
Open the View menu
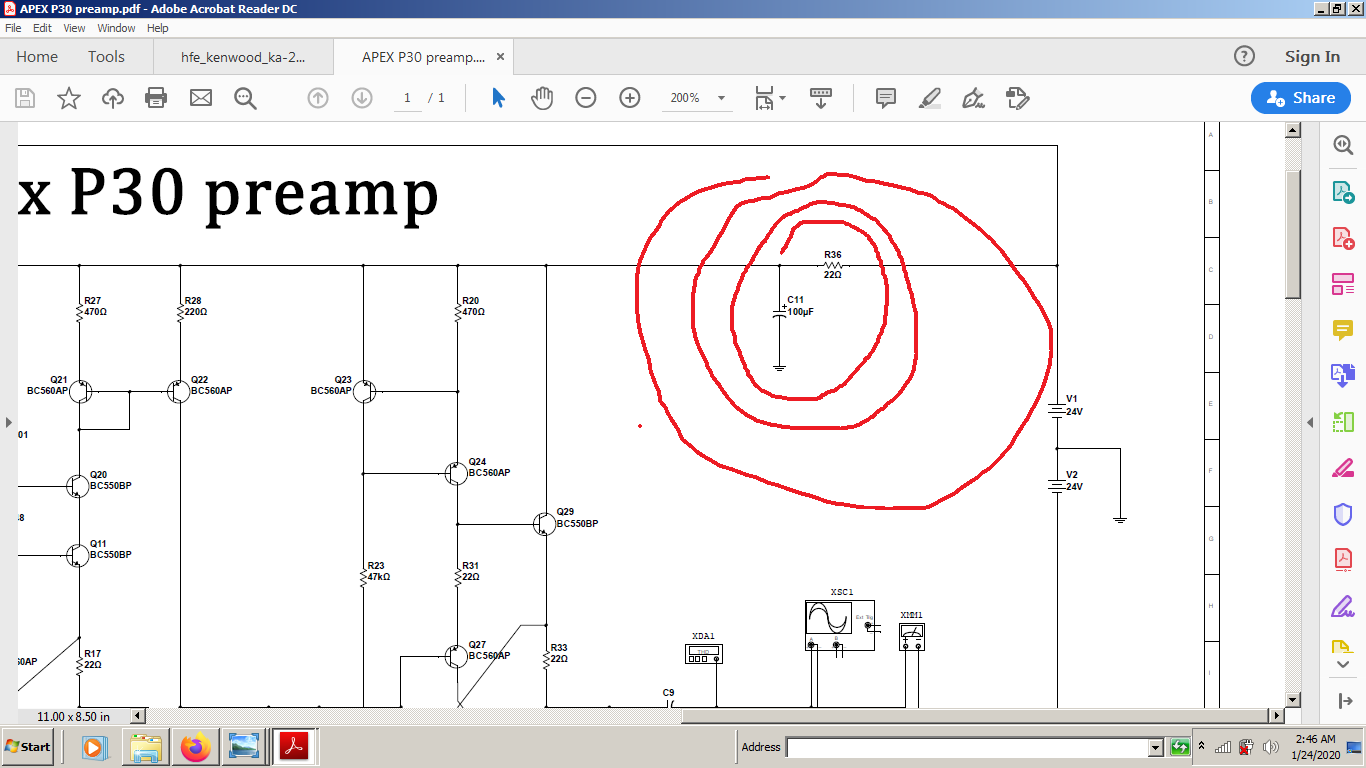[x=74, y=28]
